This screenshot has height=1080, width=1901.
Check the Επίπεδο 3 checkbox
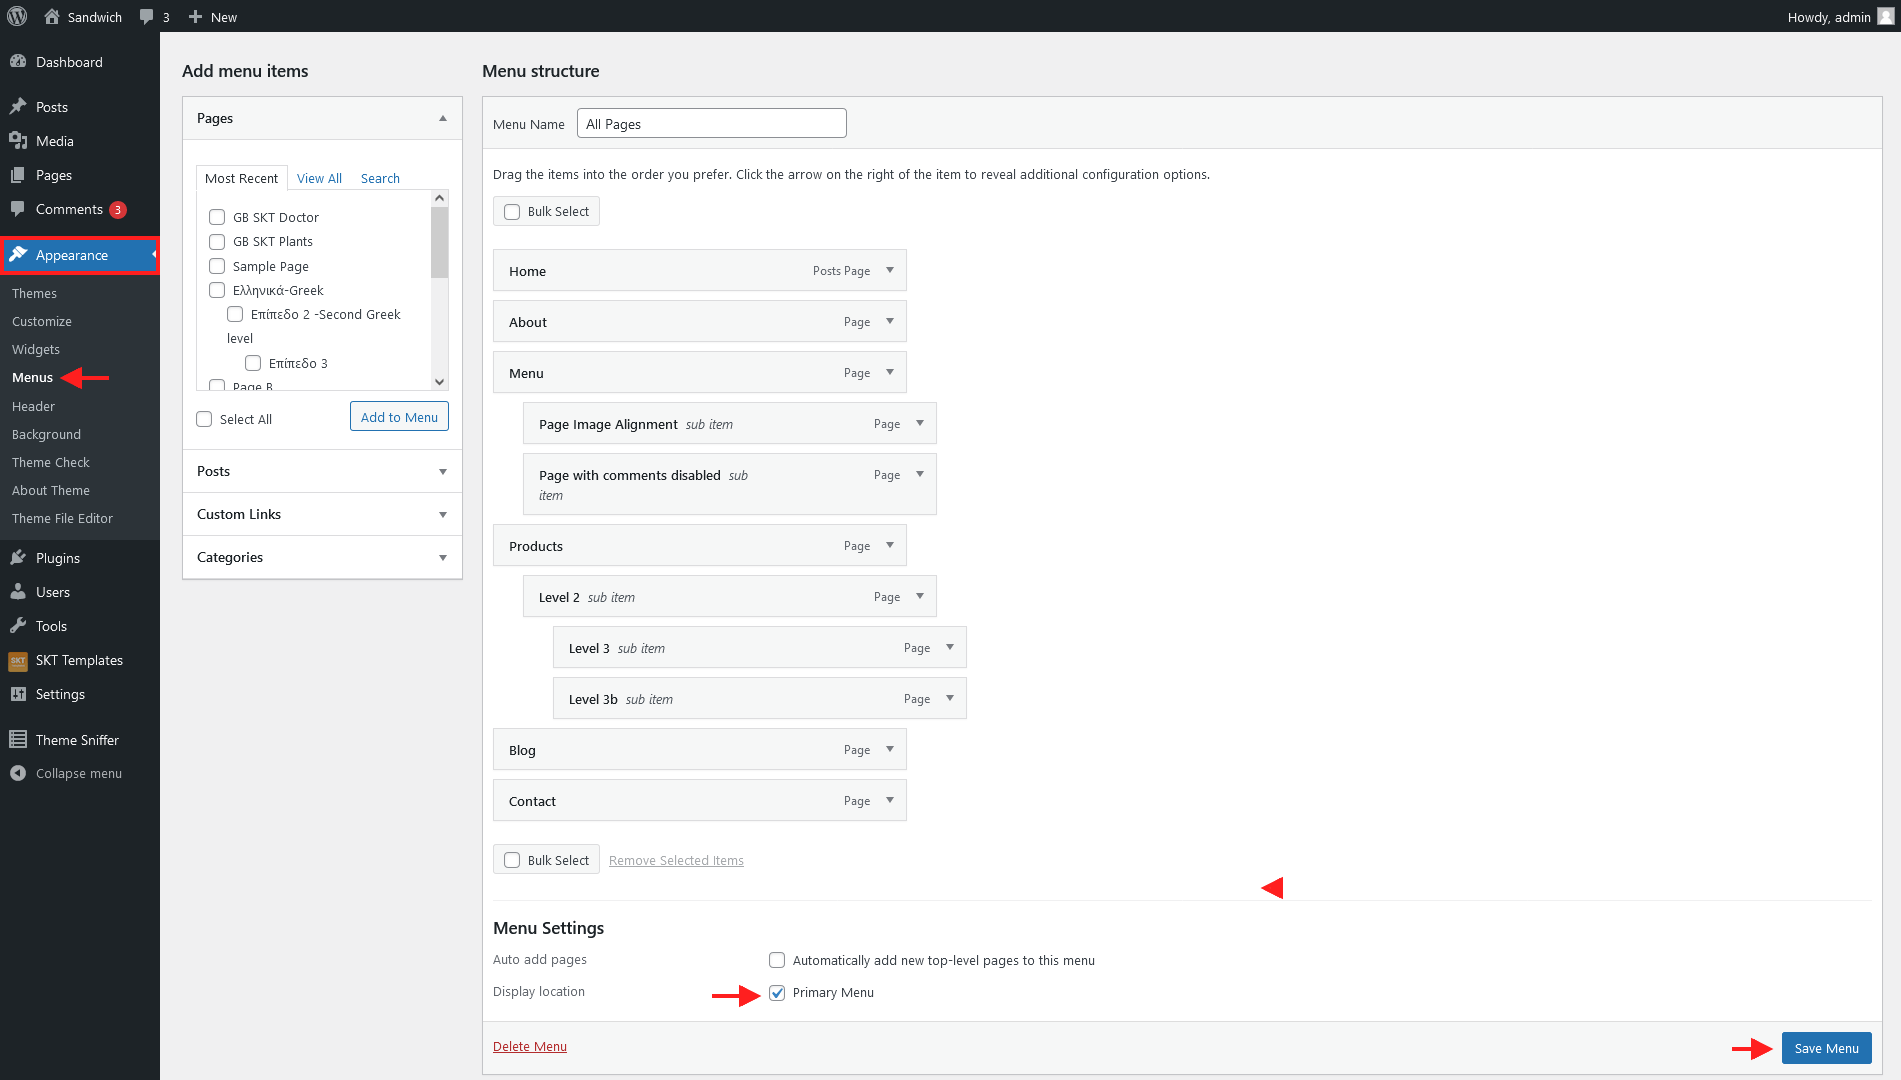click(x=253, y=363)
